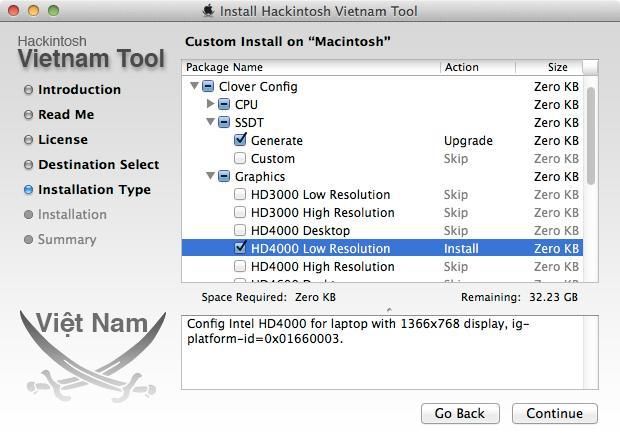Select the "HD3000 Low Resolution" row label

321,195
